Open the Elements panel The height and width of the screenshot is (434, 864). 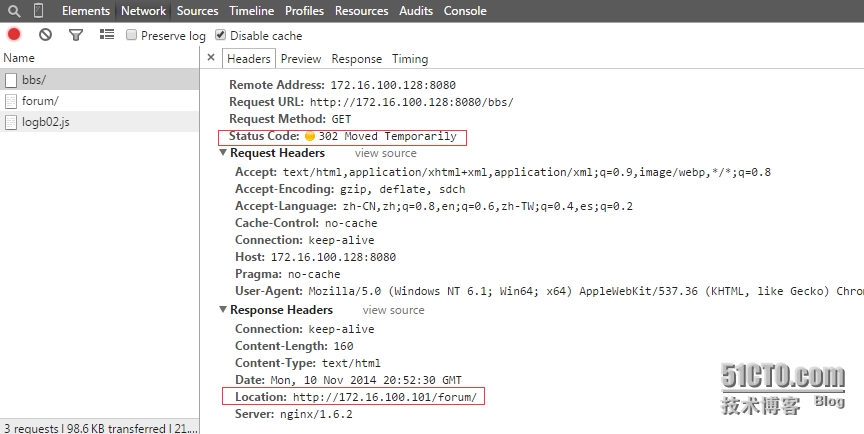86,10
